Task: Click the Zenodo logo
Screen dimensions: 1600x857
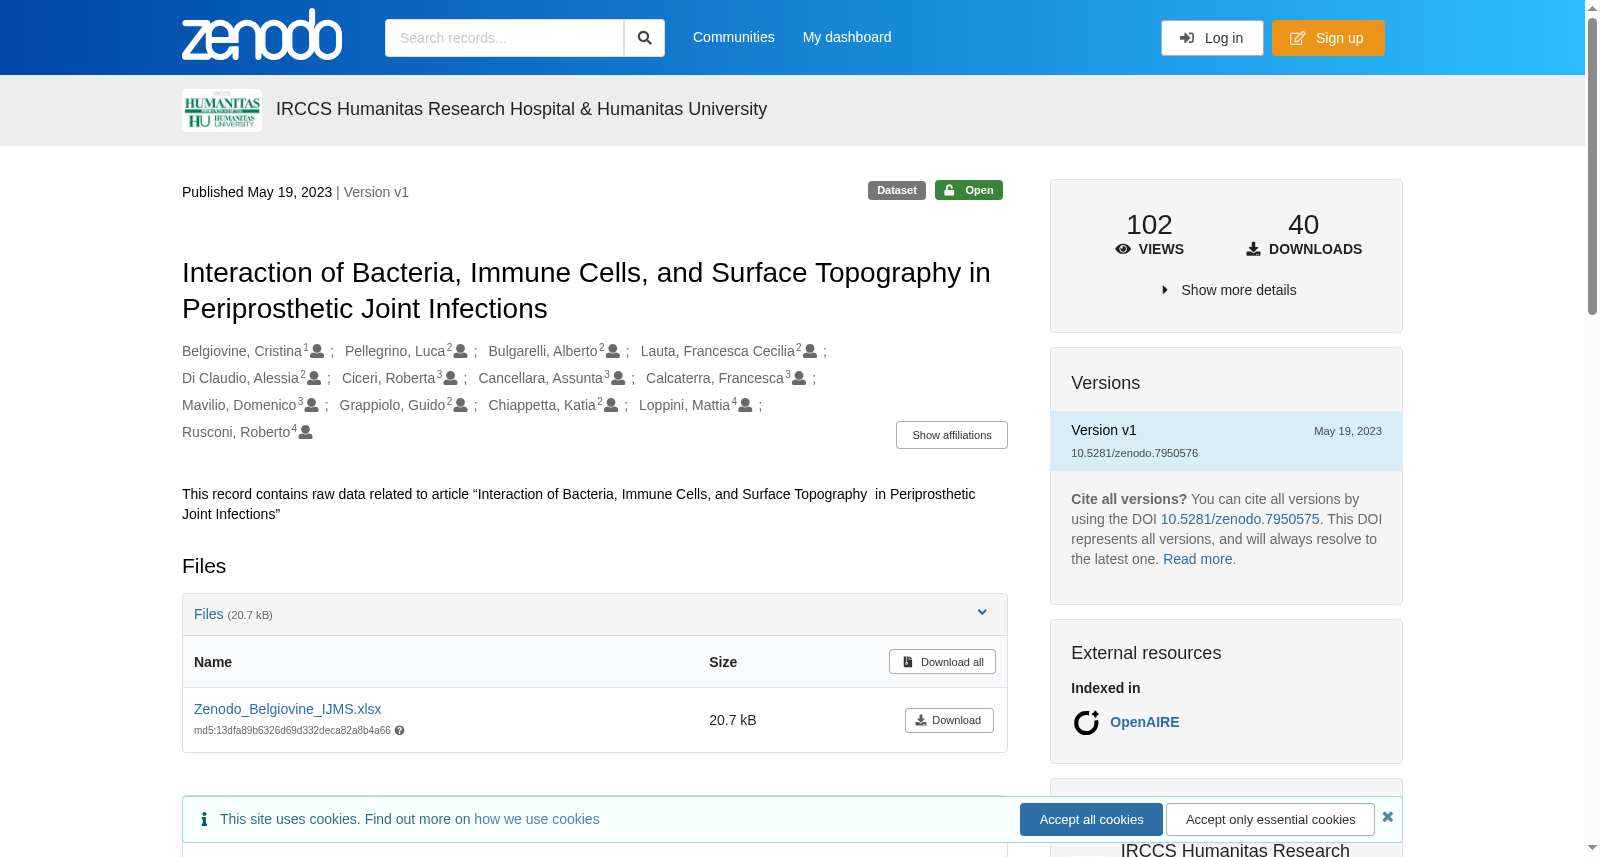Action: pyautogui.click(x=262, y=36)
